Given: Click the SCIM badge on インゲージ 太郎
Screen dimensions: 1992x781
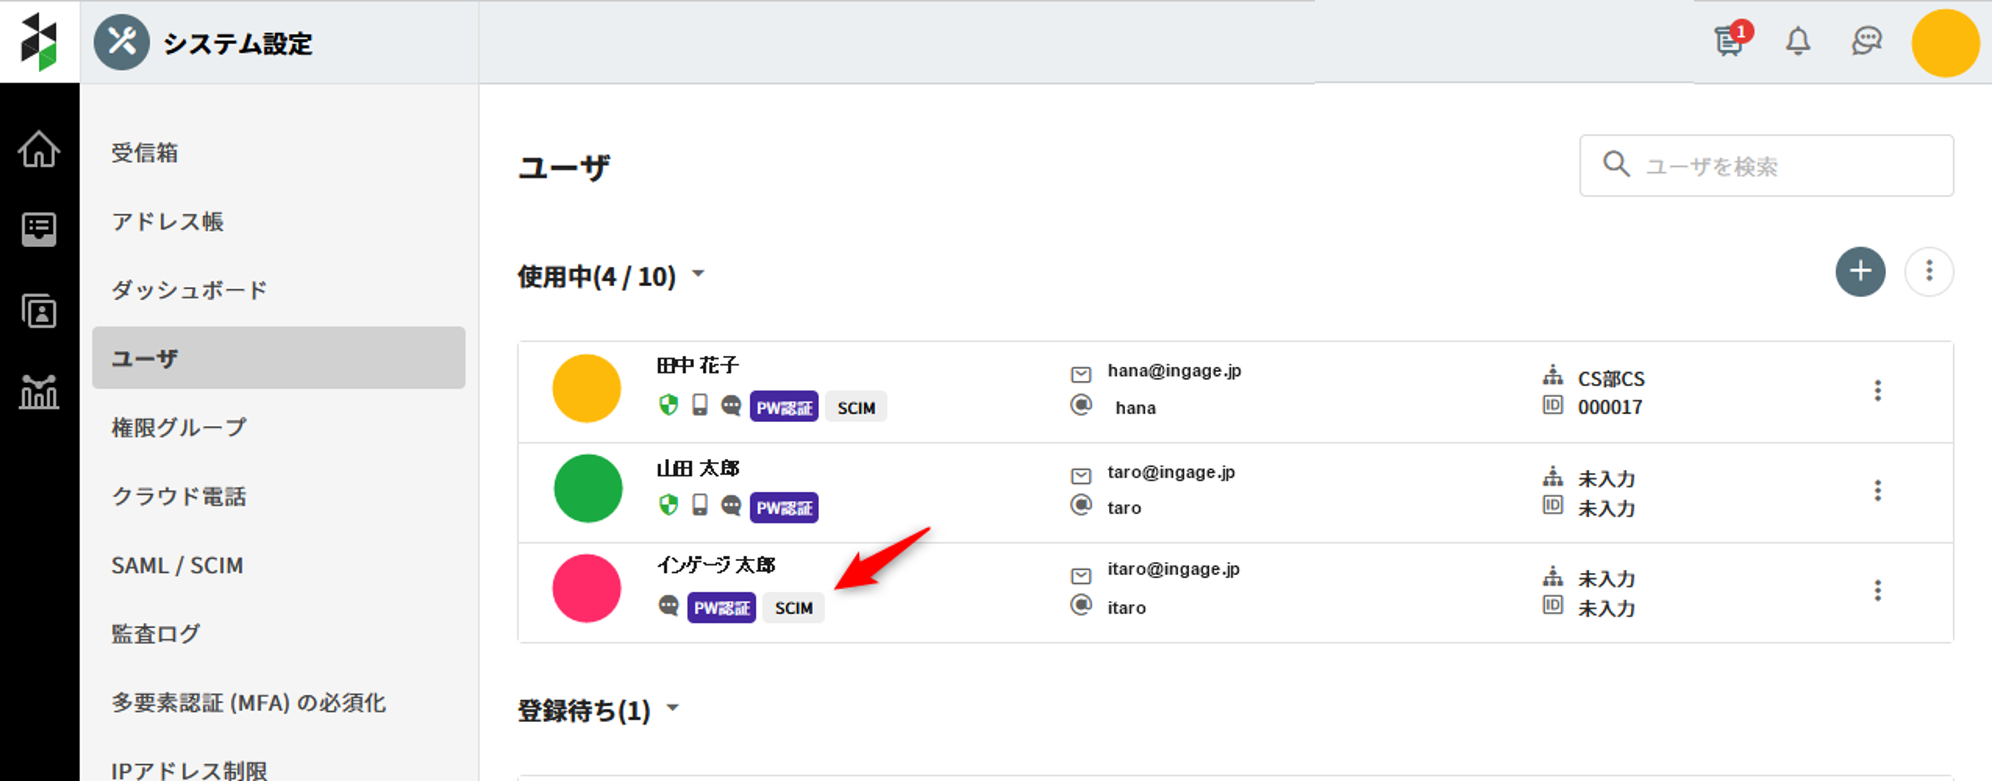Looking at the screenshot, I should (x=794, y=608).
